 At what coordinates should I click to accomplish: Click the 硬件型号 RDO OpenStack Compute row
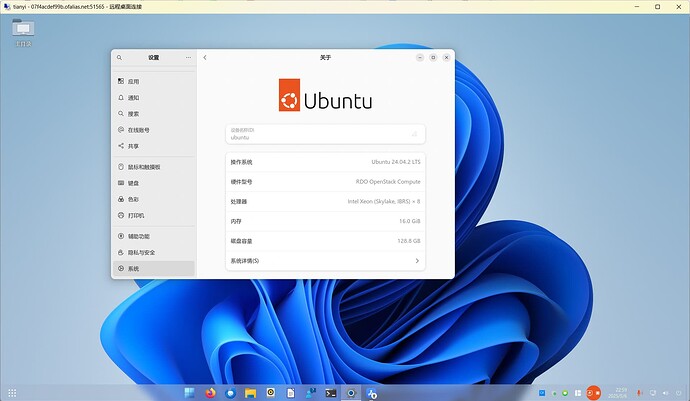point(325,181)
